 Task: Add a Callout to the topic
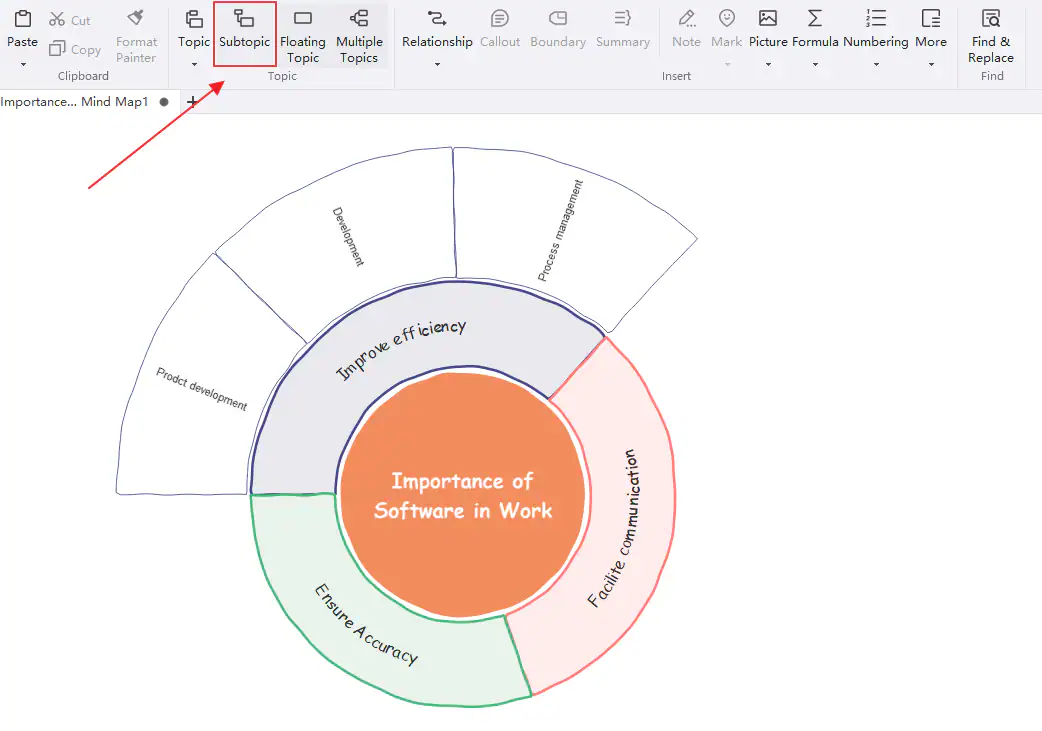tap(500, 30)
